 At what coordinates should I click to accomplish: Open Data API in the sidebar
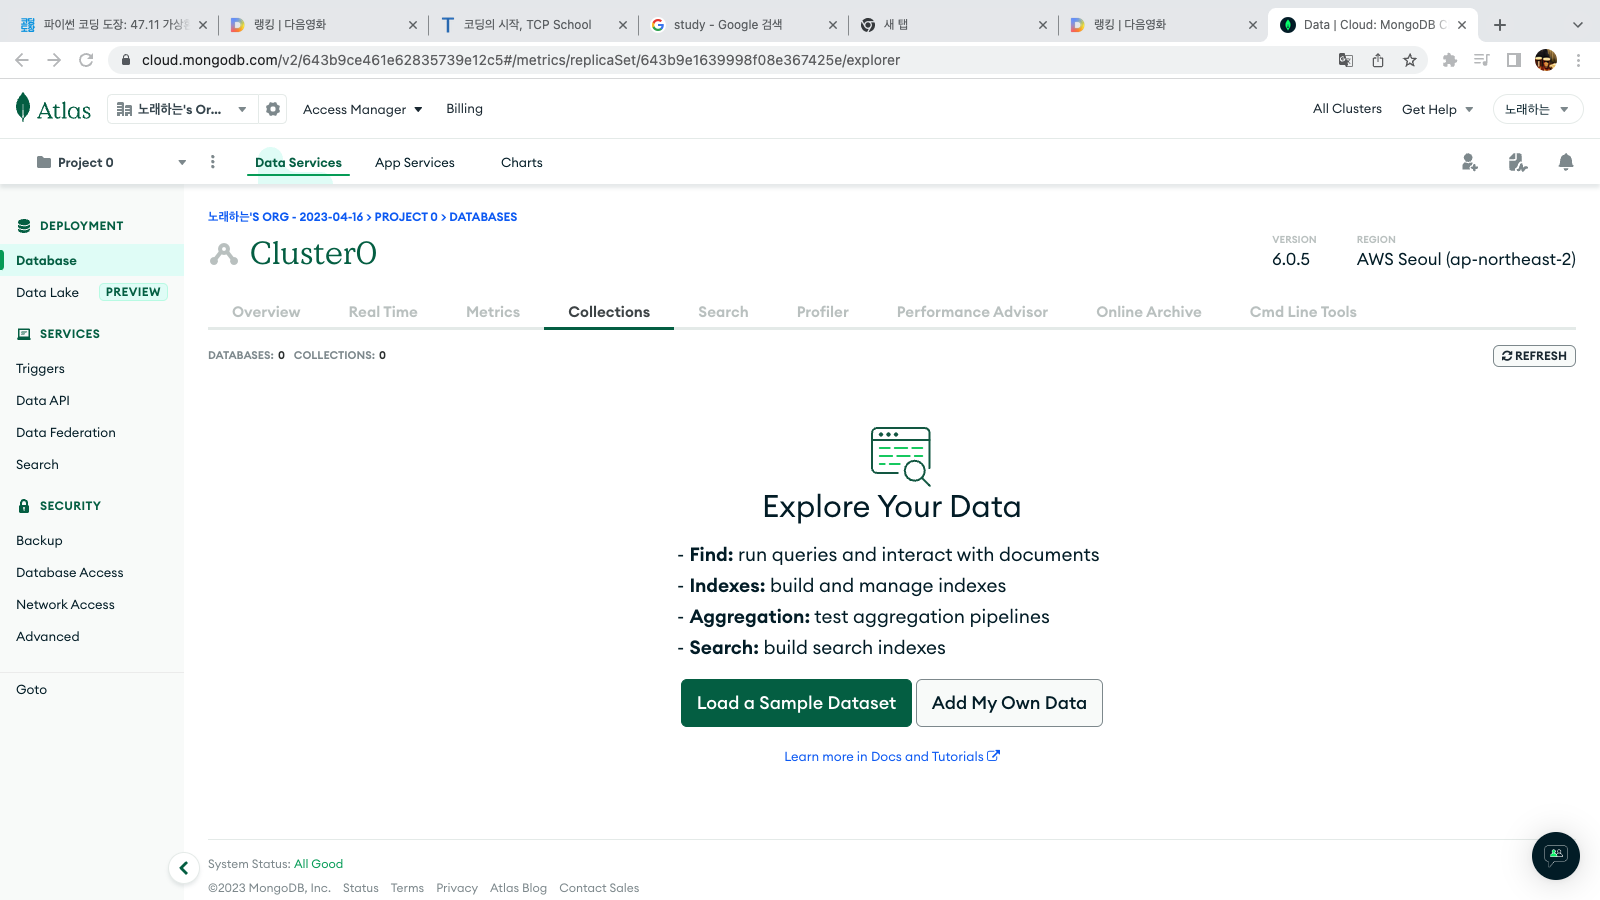pos(43,400)
